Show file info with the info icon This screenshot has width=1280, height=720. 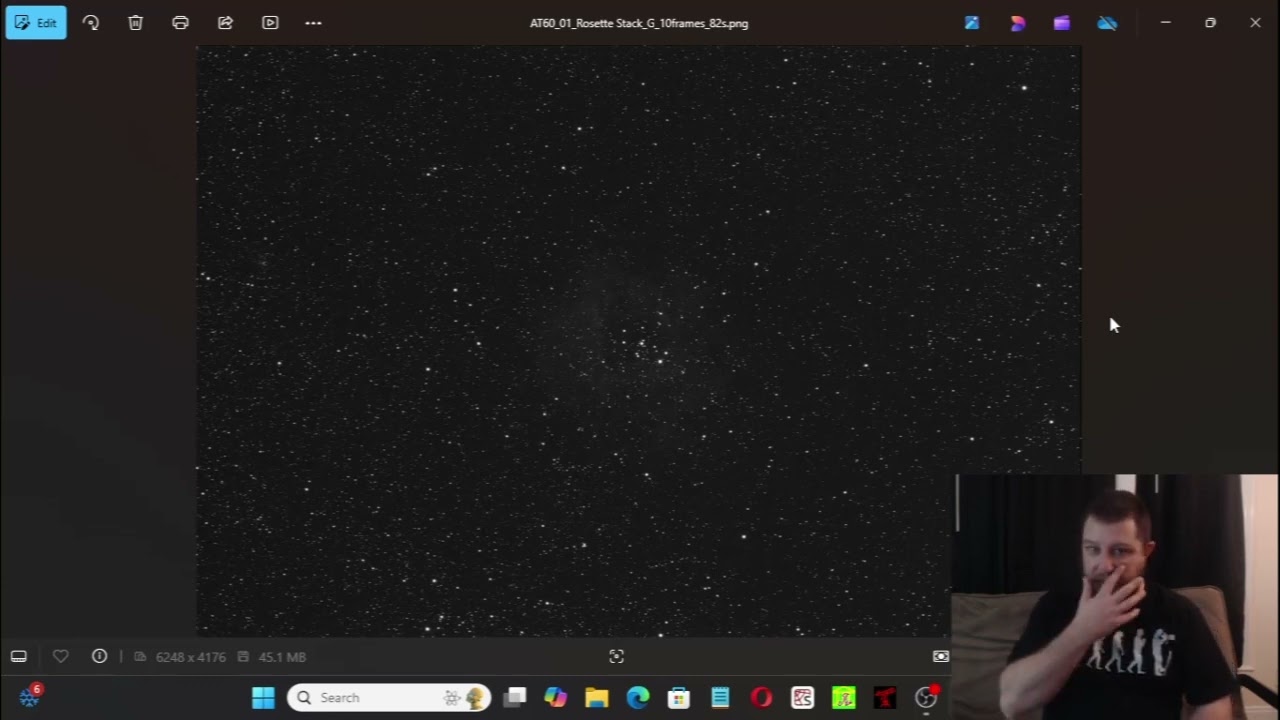(99, 657)
